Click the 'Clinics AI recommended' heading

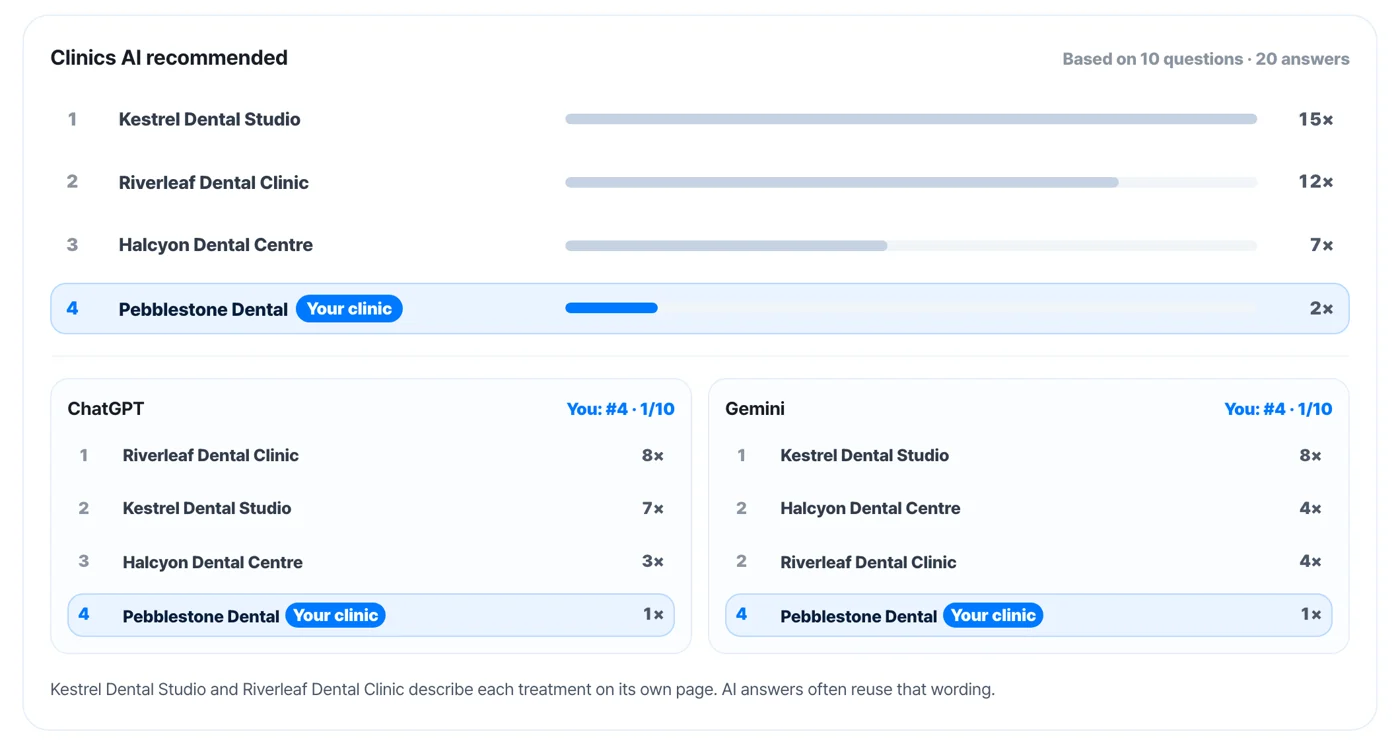169,58
